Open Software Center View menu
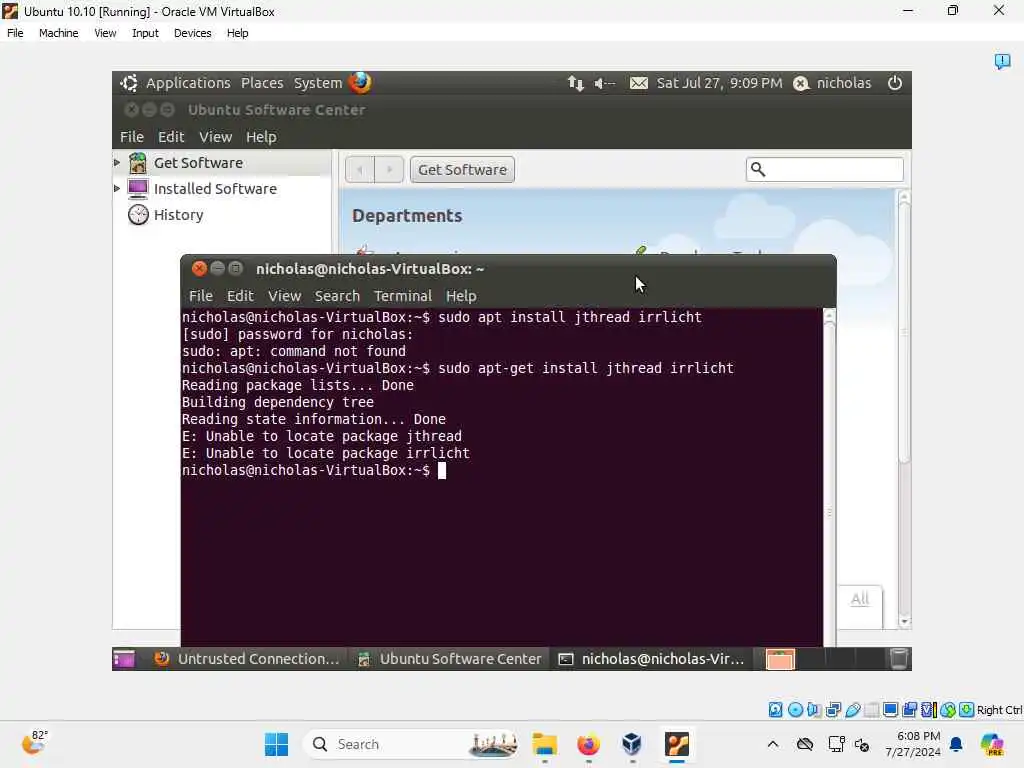 click(216, 136)
